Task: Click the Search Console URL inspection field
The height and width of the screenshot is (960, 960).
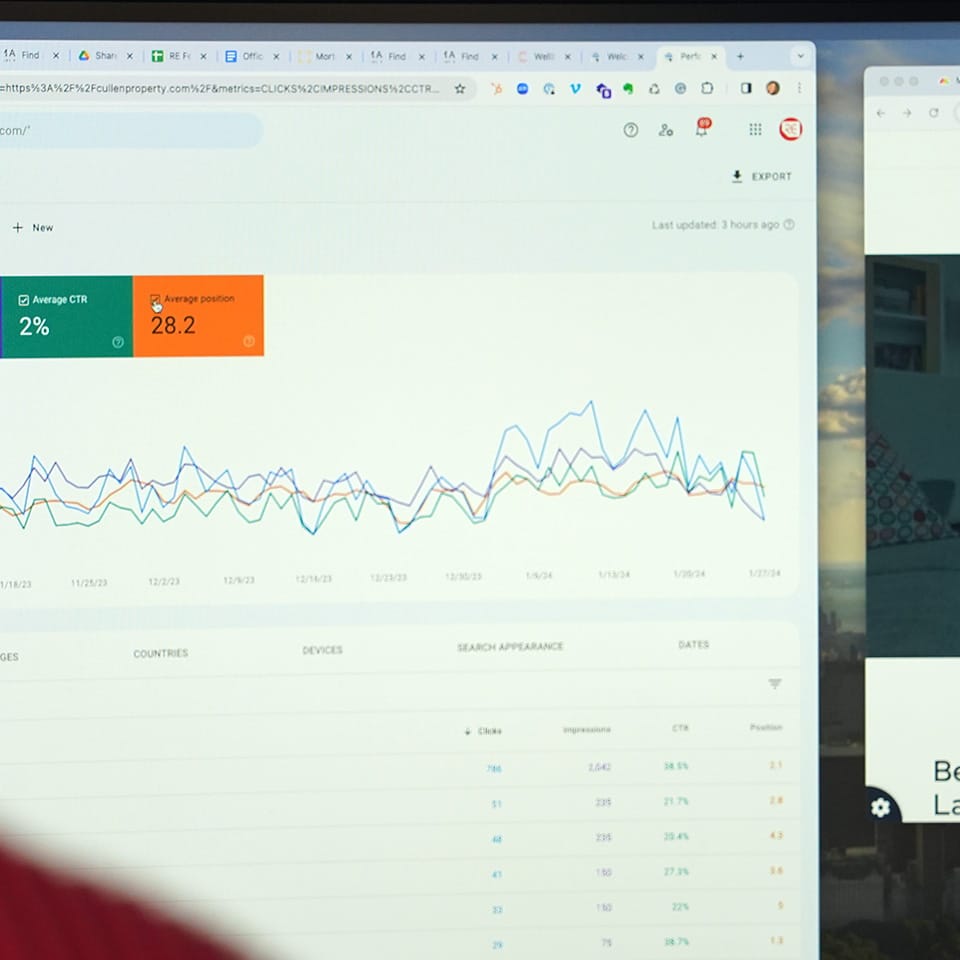Action: (129, 130)
